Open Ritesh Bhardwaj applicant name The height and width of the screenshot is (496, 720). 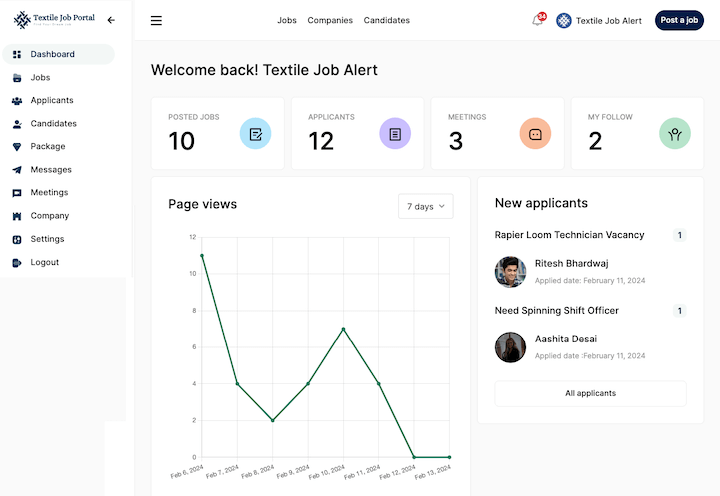coord(572,263)
